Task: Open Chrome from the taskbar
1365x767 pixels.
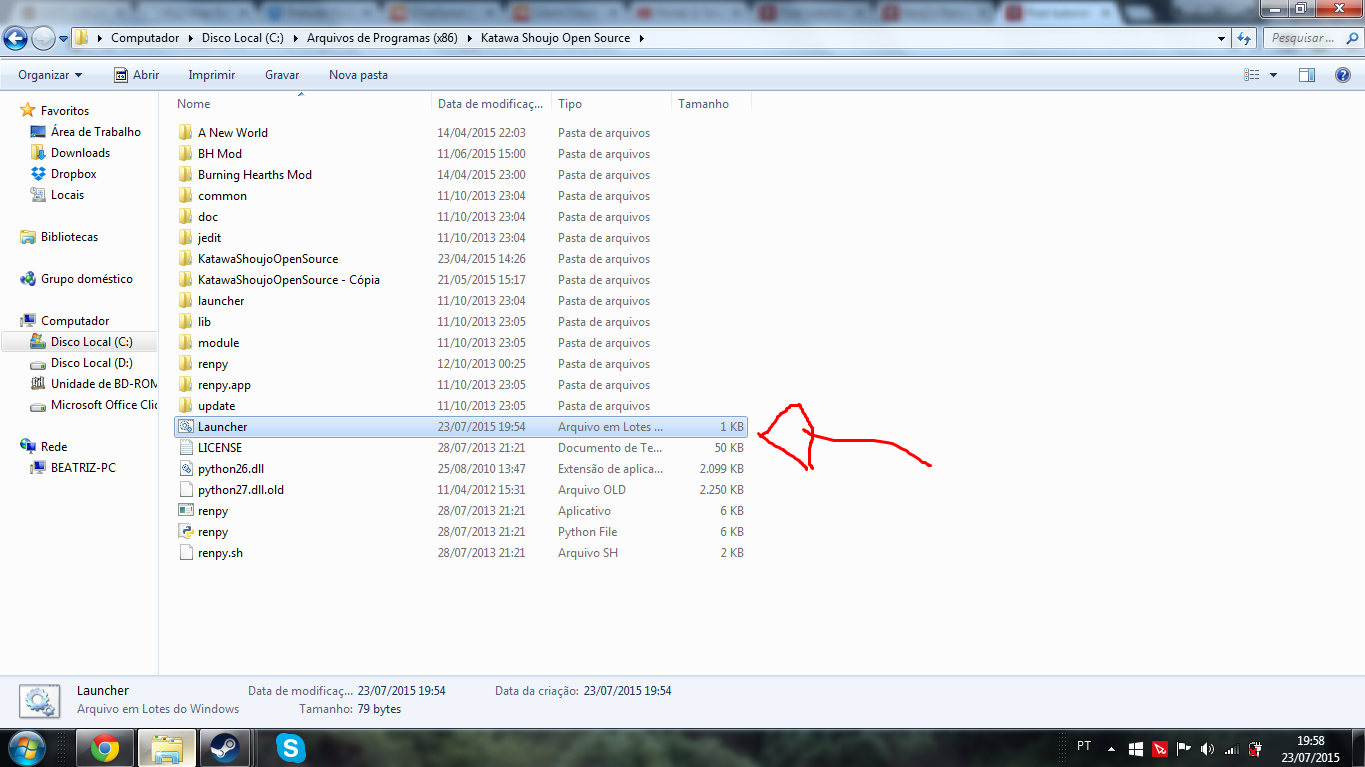Action: (105, 748)
